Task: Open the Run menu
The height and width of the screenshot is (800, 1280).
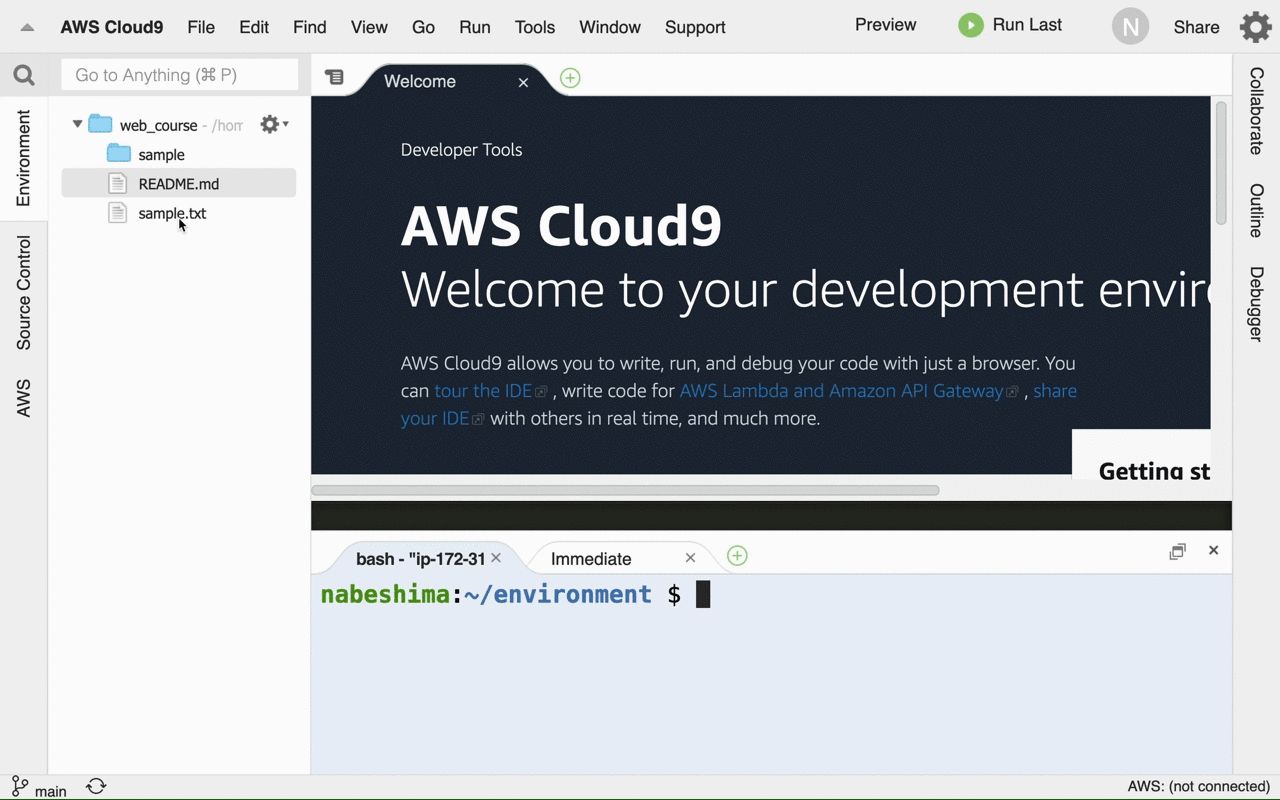Action: [475, 27]
